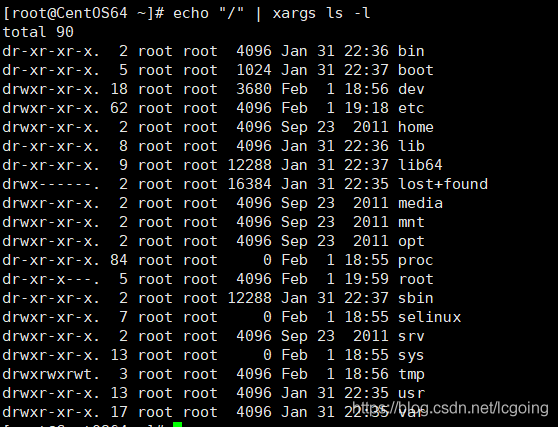Image resolution: width=558 pixels, height=427 pixels.
Task: Select the usr directory name
Action: point(411,394)
